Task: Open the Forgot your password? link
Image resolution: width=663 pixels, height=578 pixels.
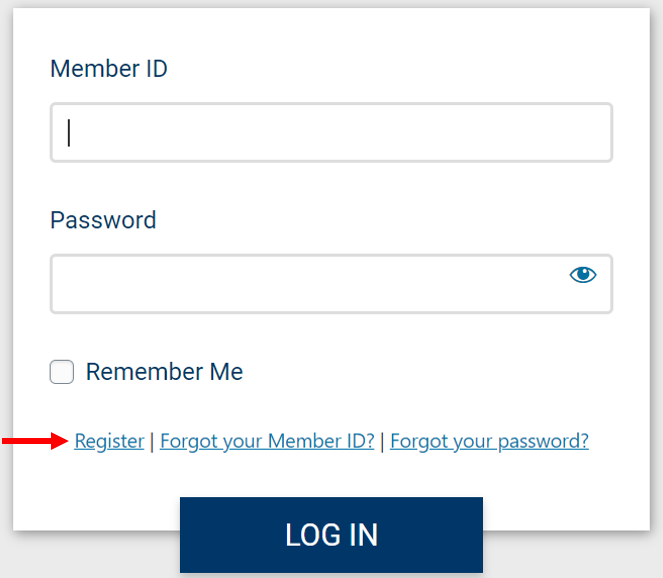Action: [x=489, y=441]
